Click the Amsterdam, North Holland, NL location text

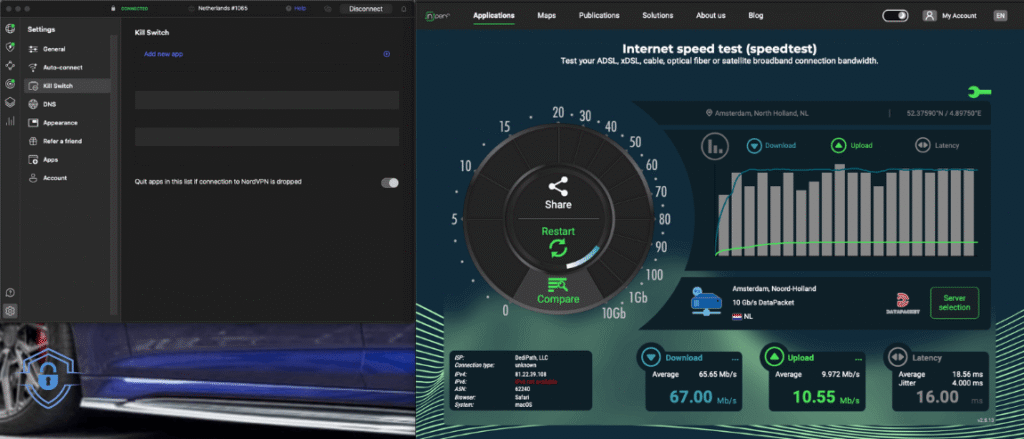coord(761,113)
